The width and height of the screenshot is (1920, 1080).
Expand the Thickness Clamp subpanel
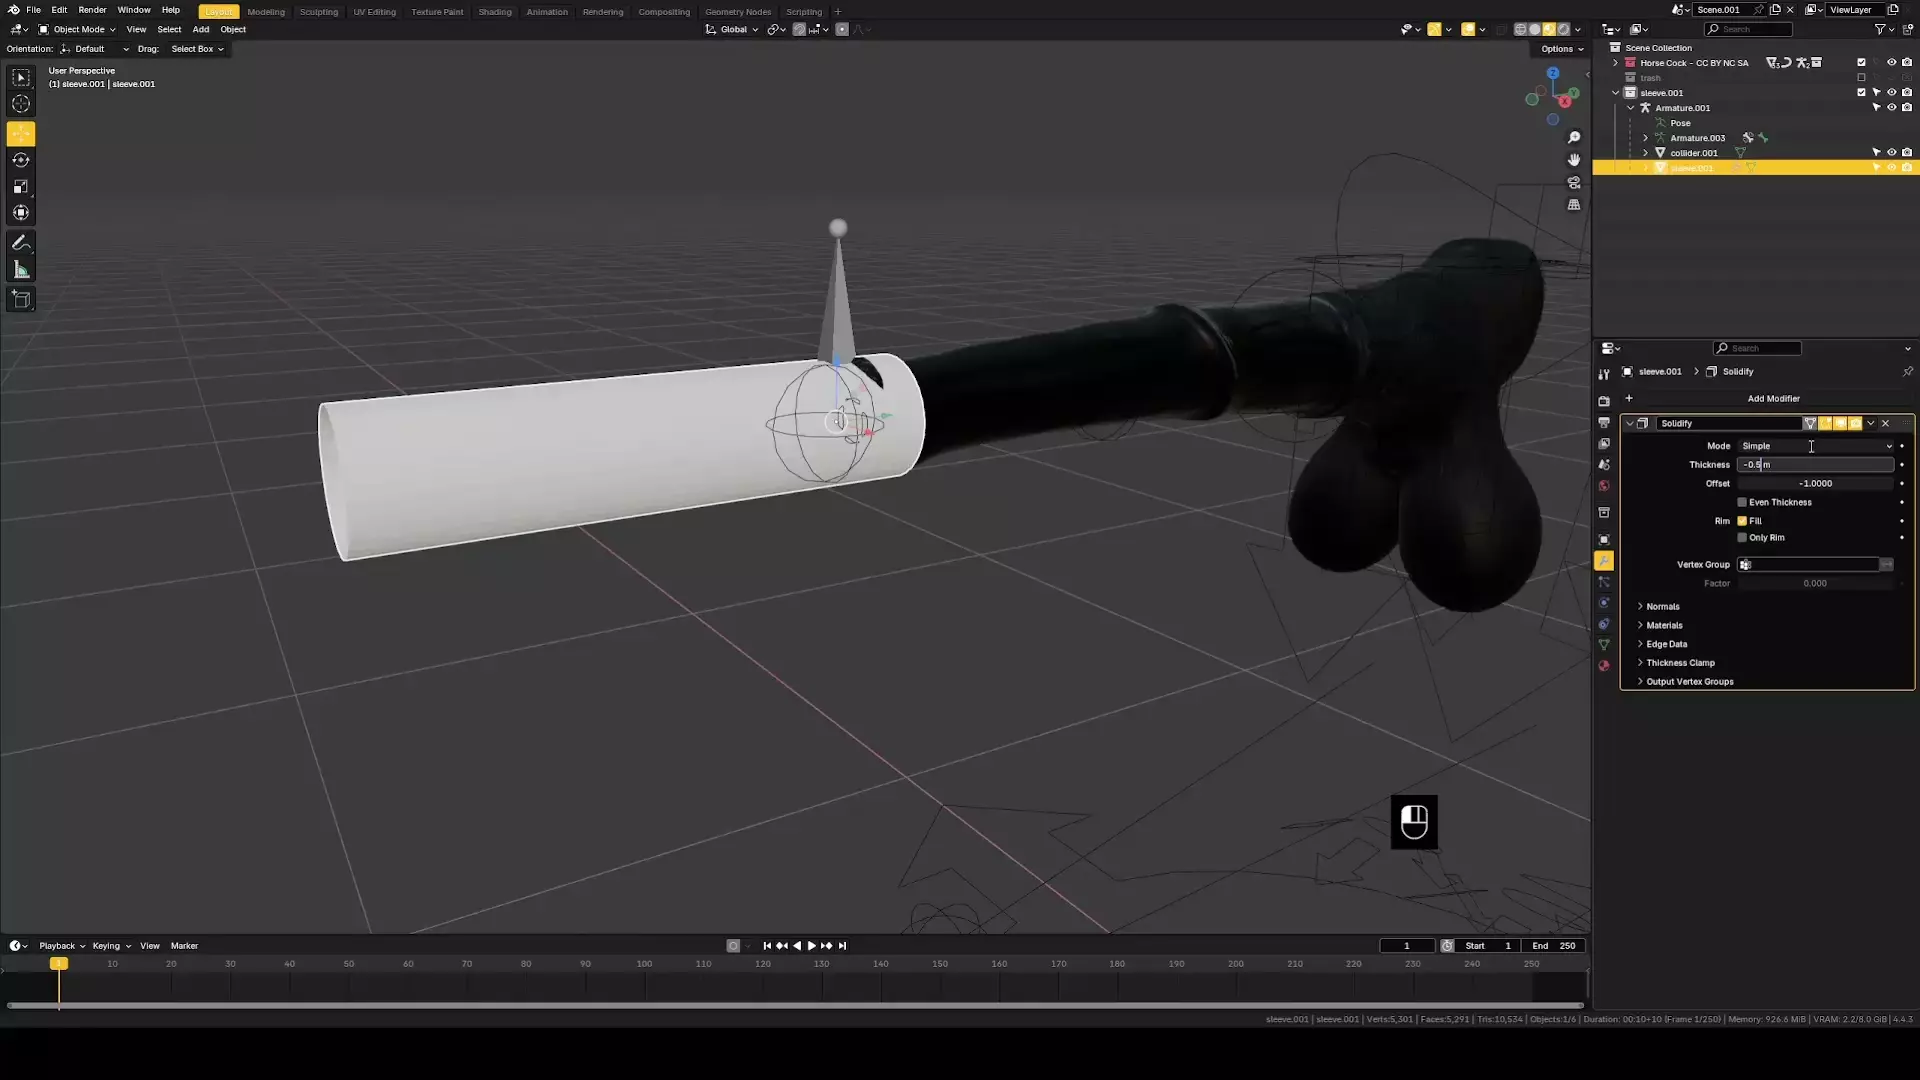(1680, 663)
